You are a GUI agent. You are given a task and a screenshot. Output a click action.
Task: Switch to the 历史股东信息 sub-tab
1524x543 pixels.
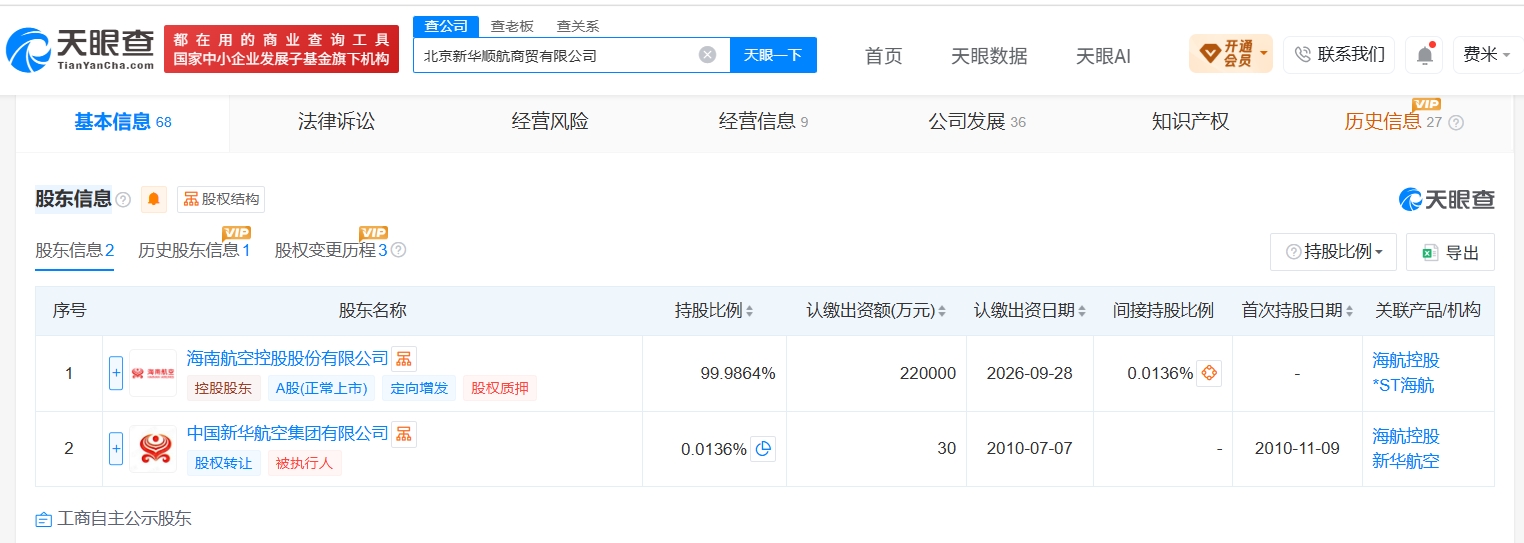click(x=194, y=250)
